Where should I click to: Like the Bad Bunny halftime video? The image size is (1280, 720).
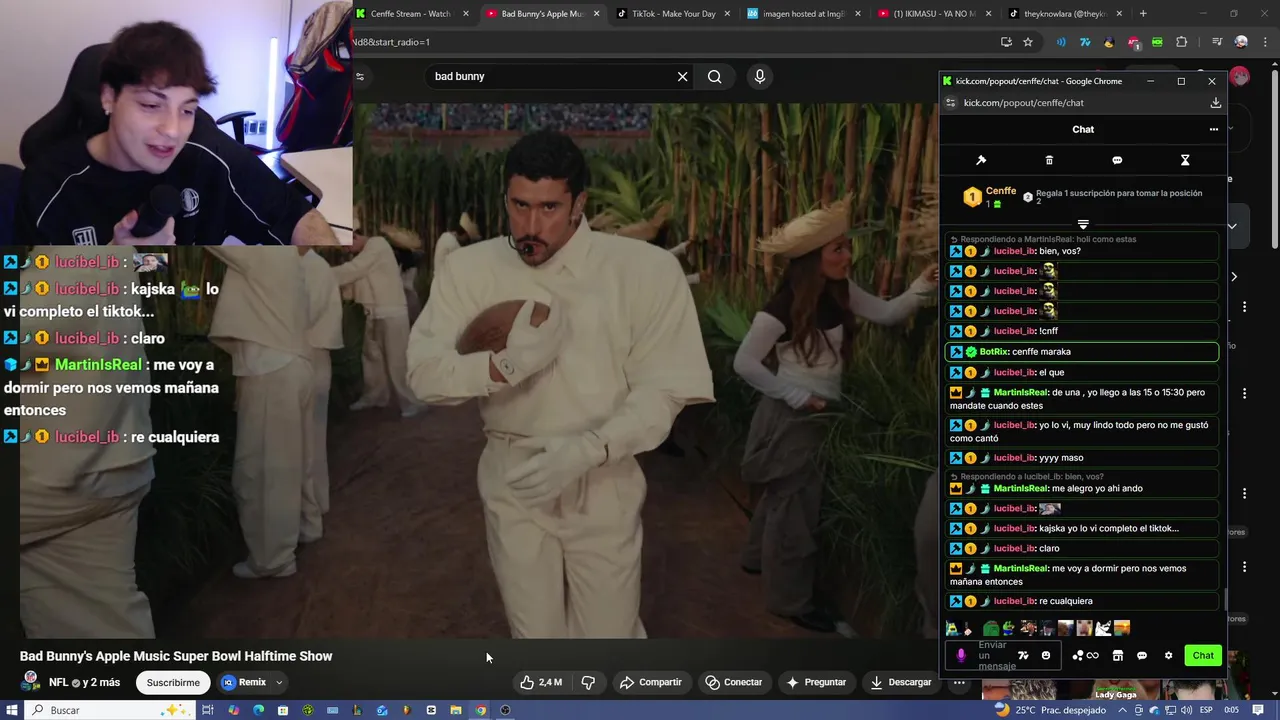click(540, 682)
